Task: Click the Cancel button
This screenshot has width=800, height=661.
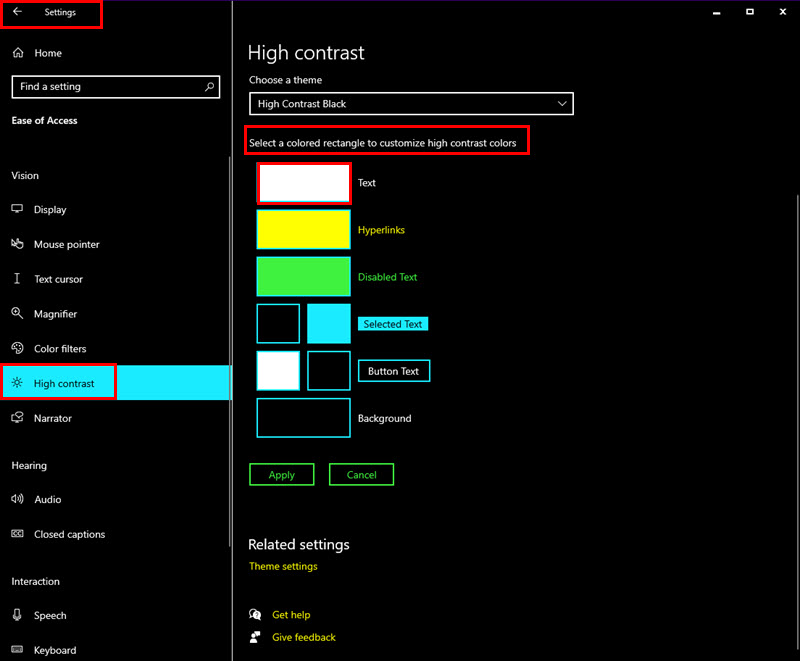Action: tap(361, 475)
